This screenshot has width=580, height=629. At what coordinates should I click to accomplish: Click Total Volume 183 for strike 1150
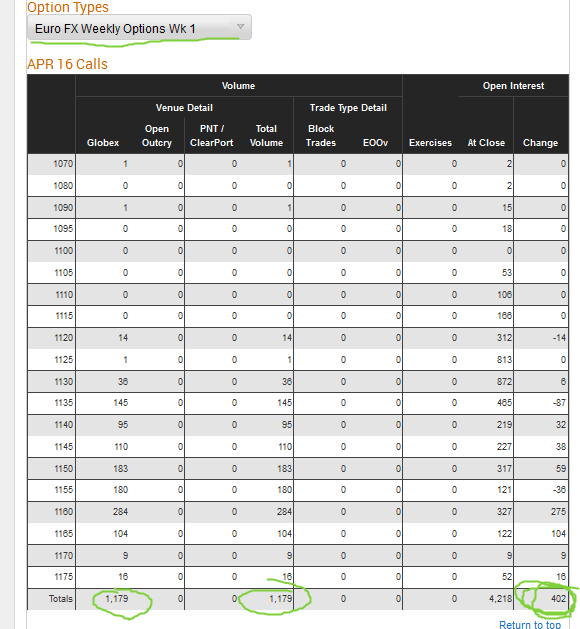285,469
